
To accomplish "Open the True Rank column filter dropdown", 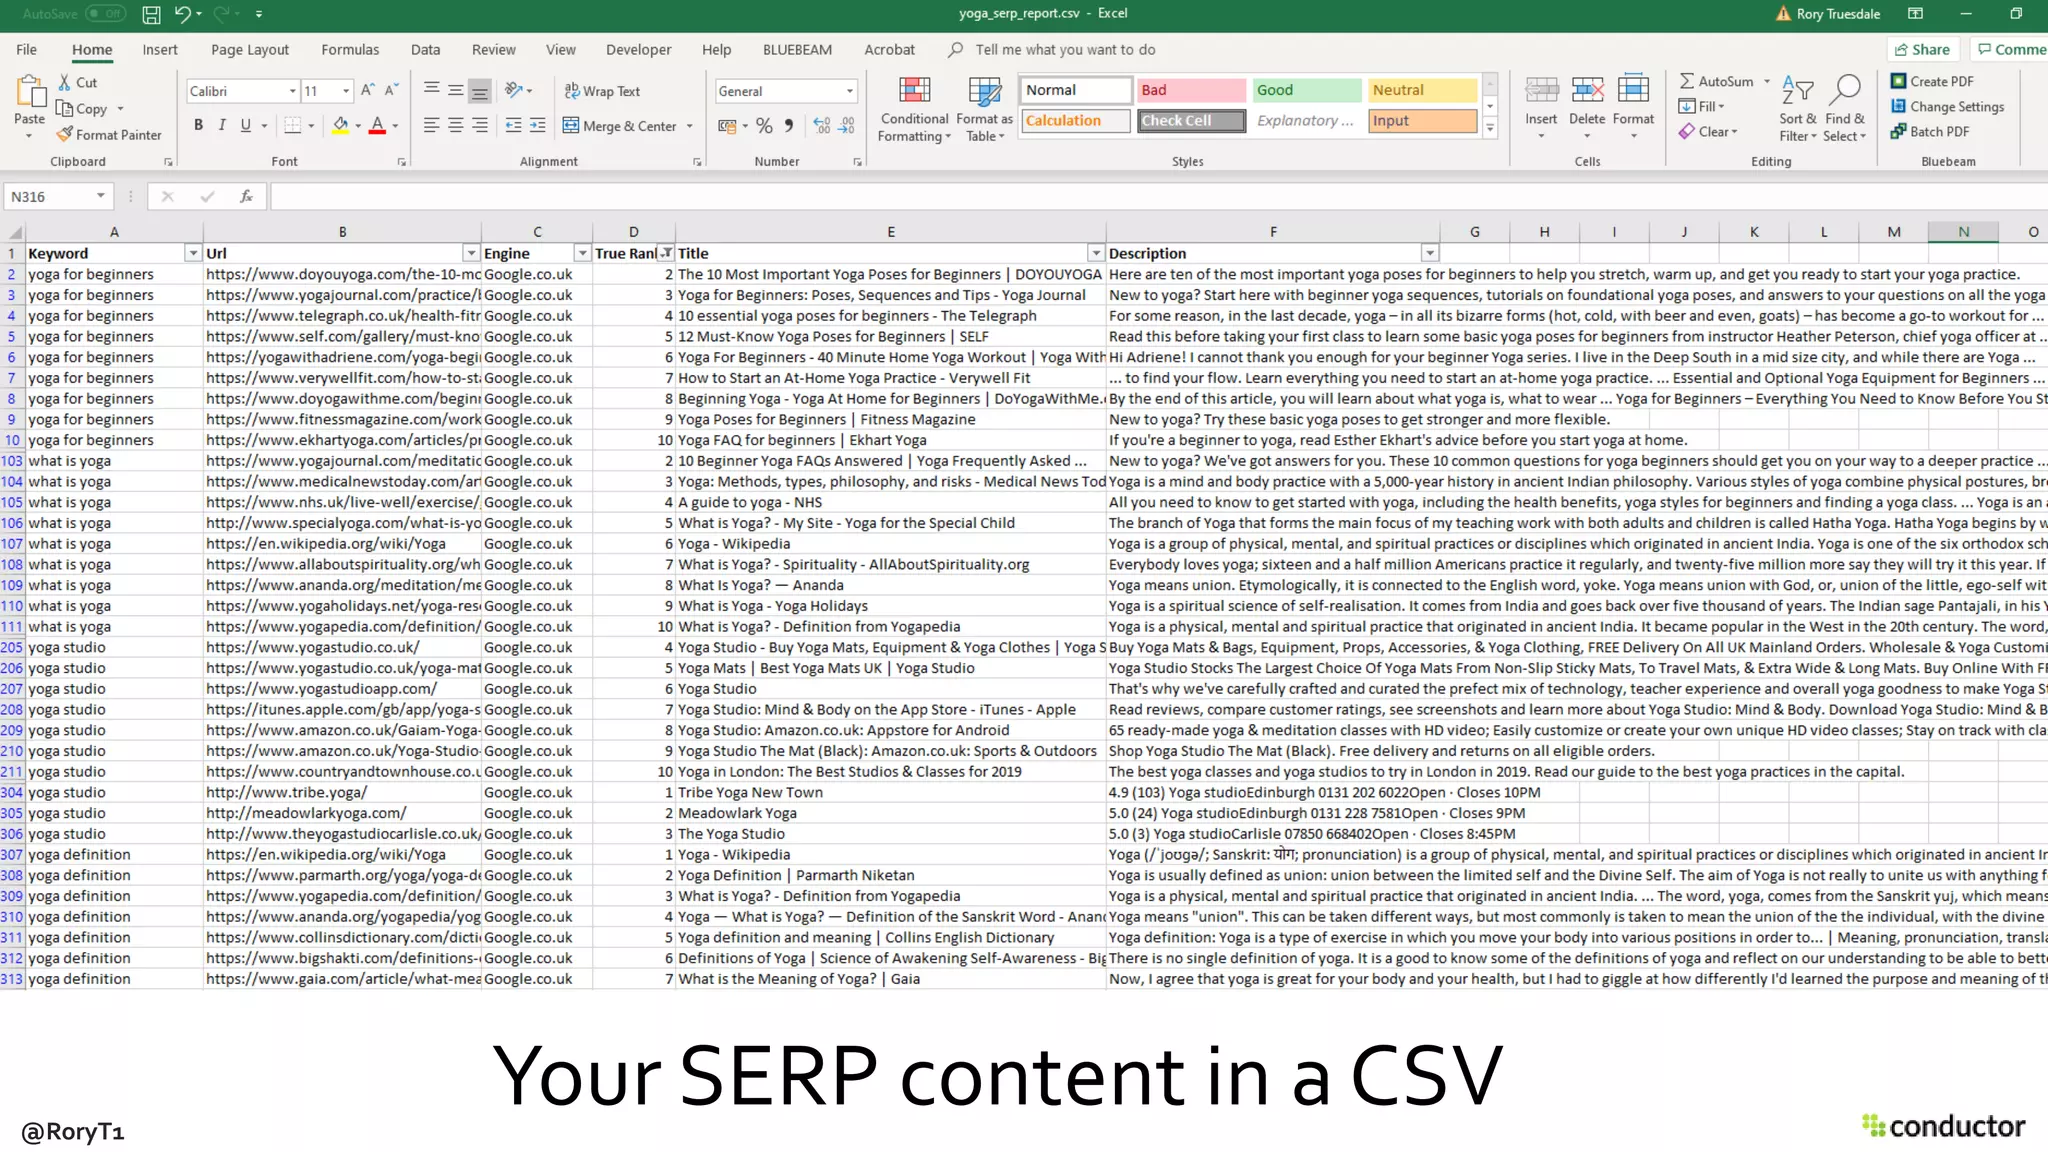I will pyautogui.click(x=666, y=254).
